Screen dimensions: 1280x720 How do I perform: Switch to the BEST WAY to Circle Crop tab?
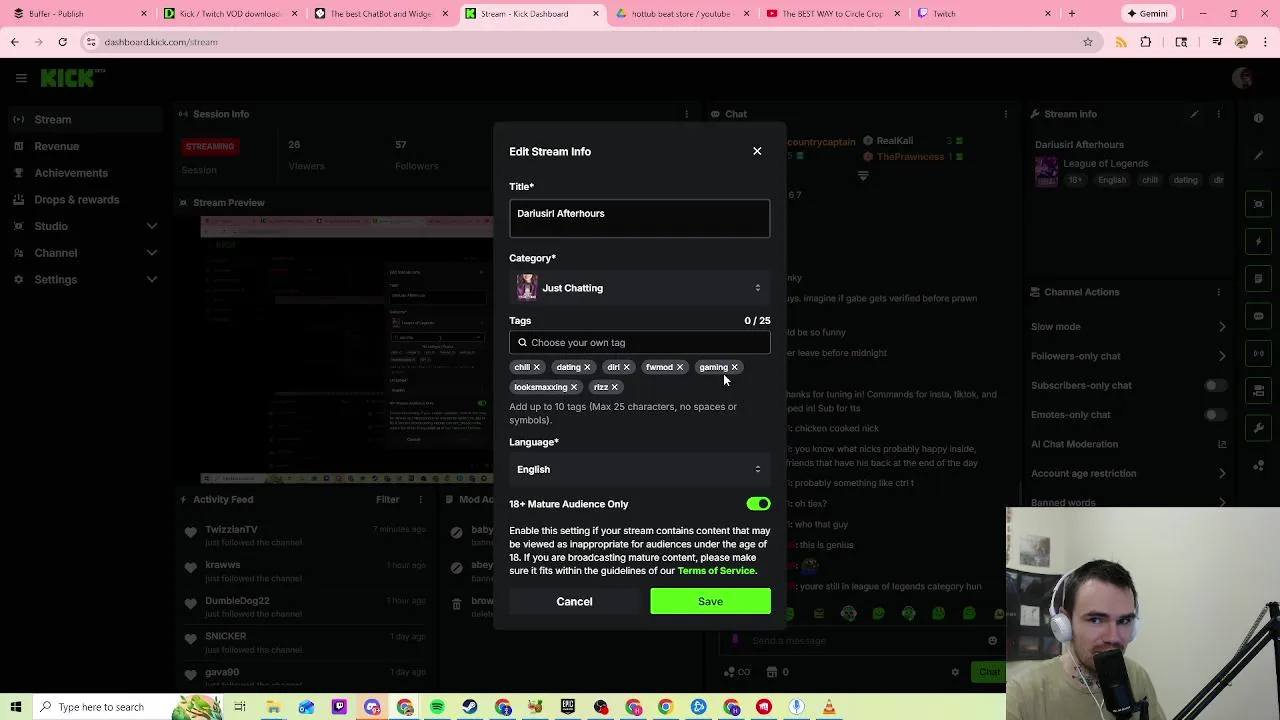click(831, 14)
